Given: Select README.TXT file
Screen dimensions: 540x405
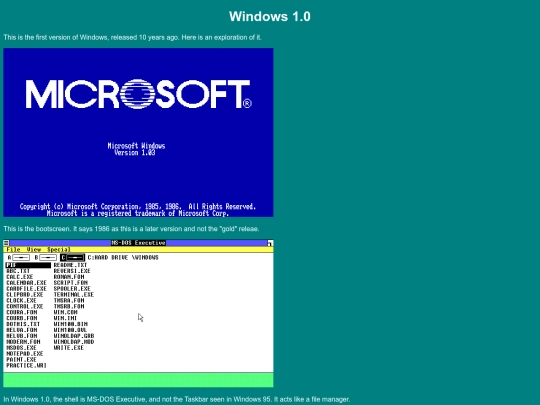Looking at the screenshot, I should 71,265.
